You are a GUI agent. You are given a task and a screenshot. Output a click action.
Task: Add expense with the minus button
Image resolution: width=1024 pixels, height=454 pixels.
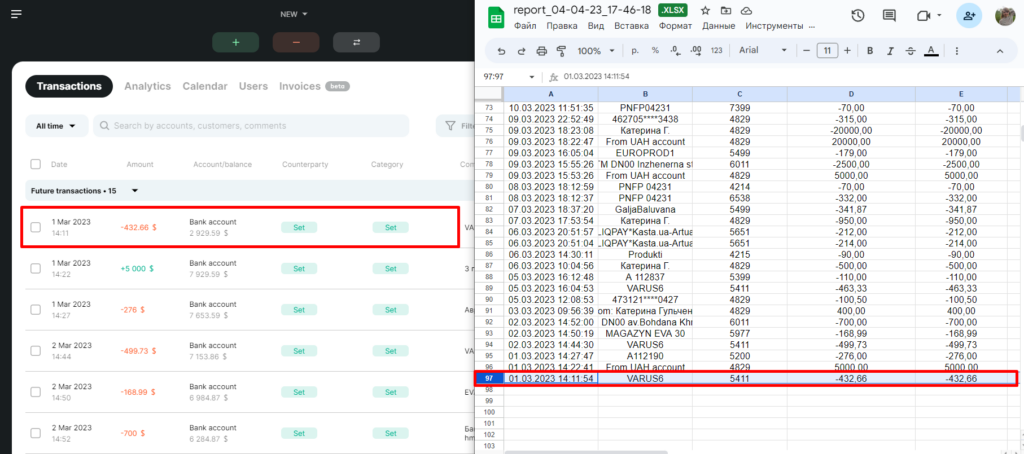[296, 42]
